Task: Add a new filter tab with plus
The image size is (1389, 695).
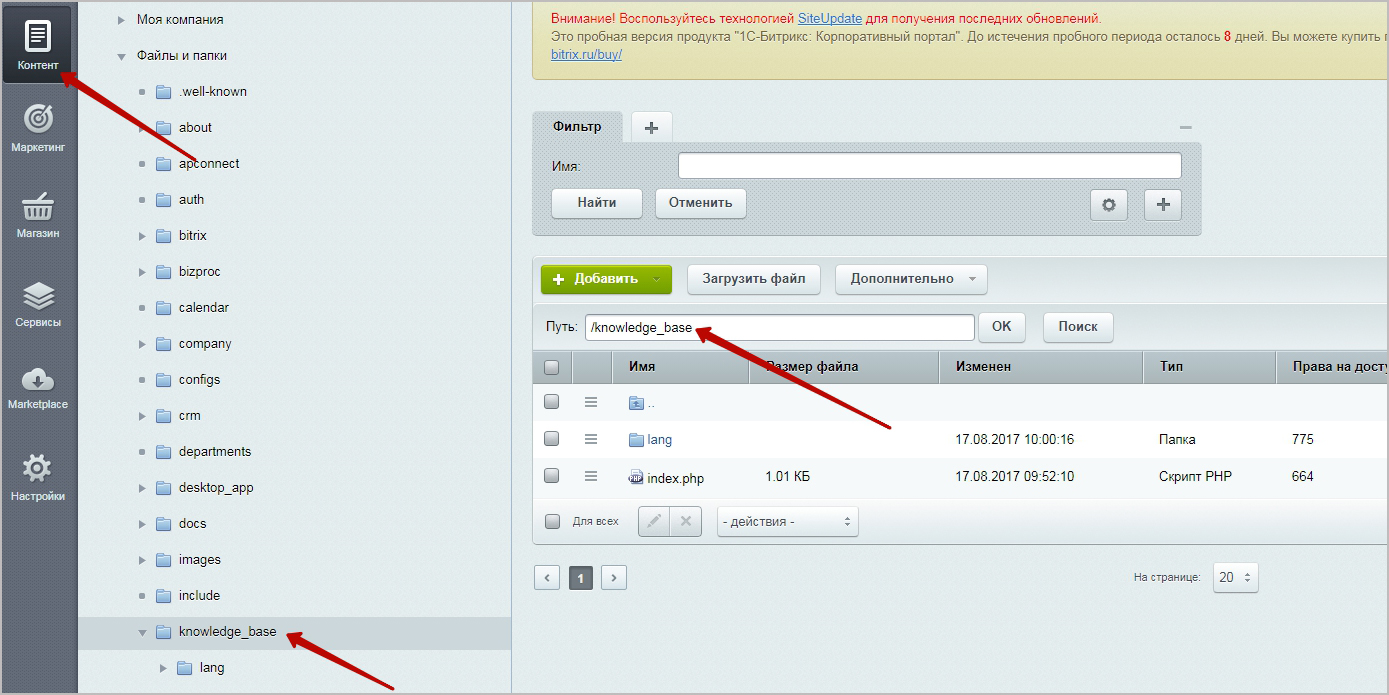Action: click(x=651, y=127)
